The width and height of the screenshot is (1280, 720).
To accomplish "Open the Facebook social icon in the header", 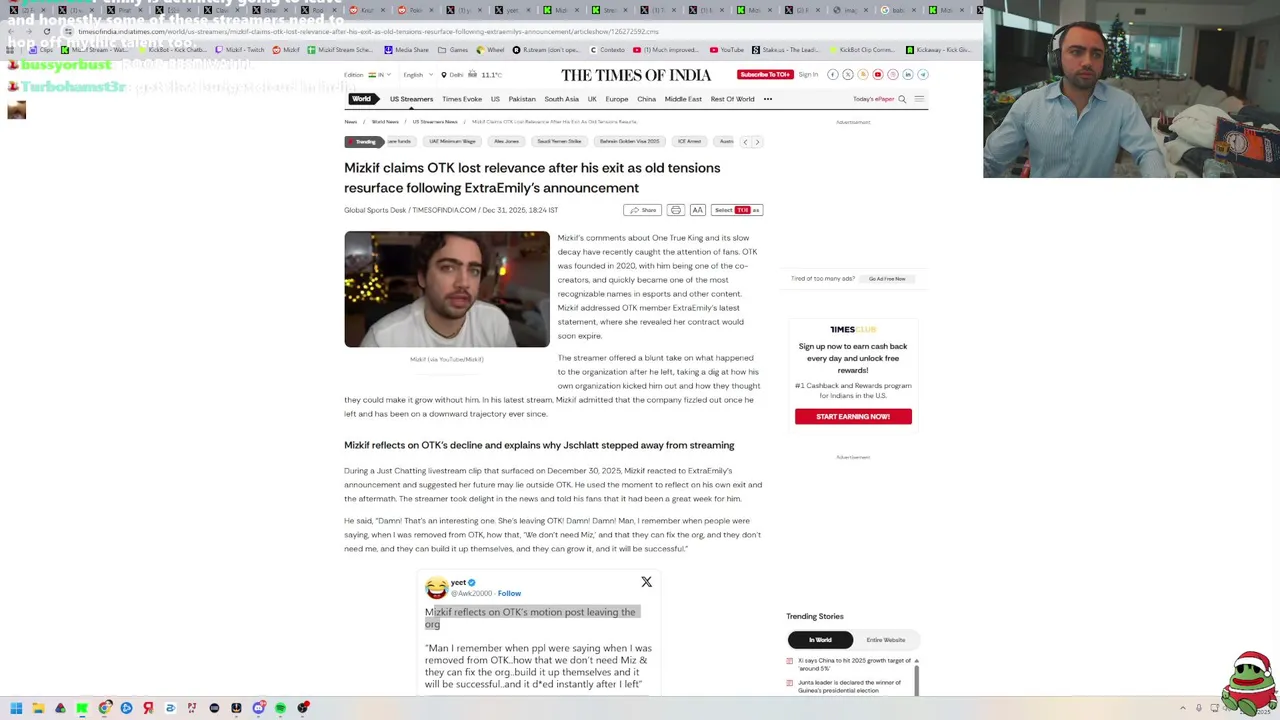I will click(833, 75).
